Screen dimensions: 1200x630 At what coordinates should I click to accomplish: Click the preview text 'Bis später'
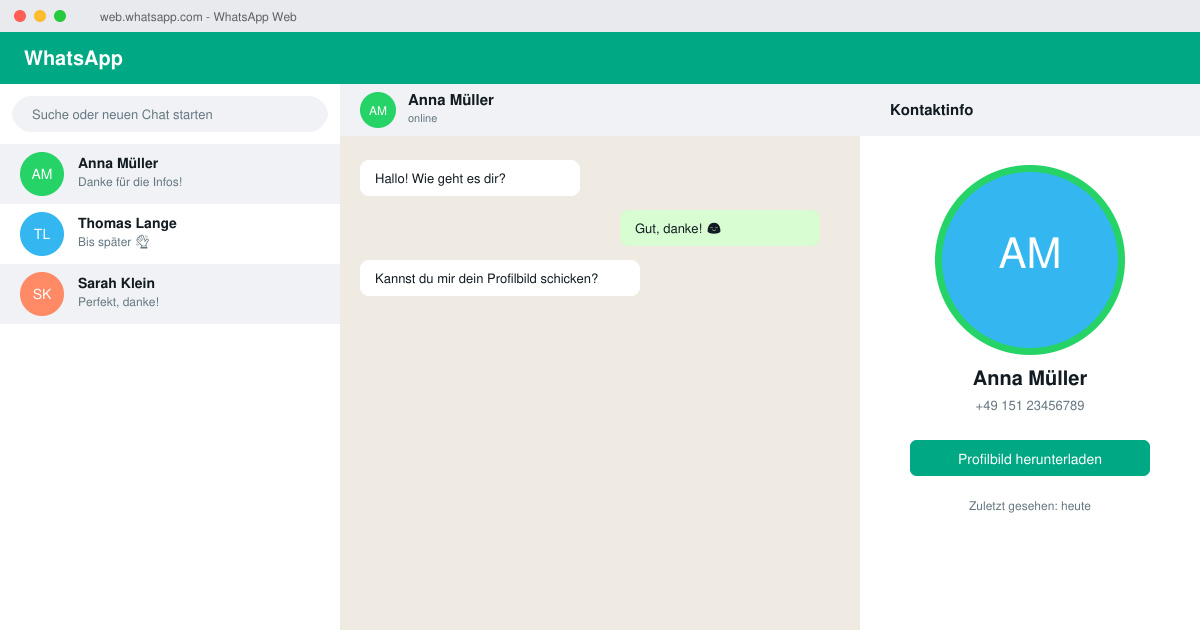pos(105,242)
